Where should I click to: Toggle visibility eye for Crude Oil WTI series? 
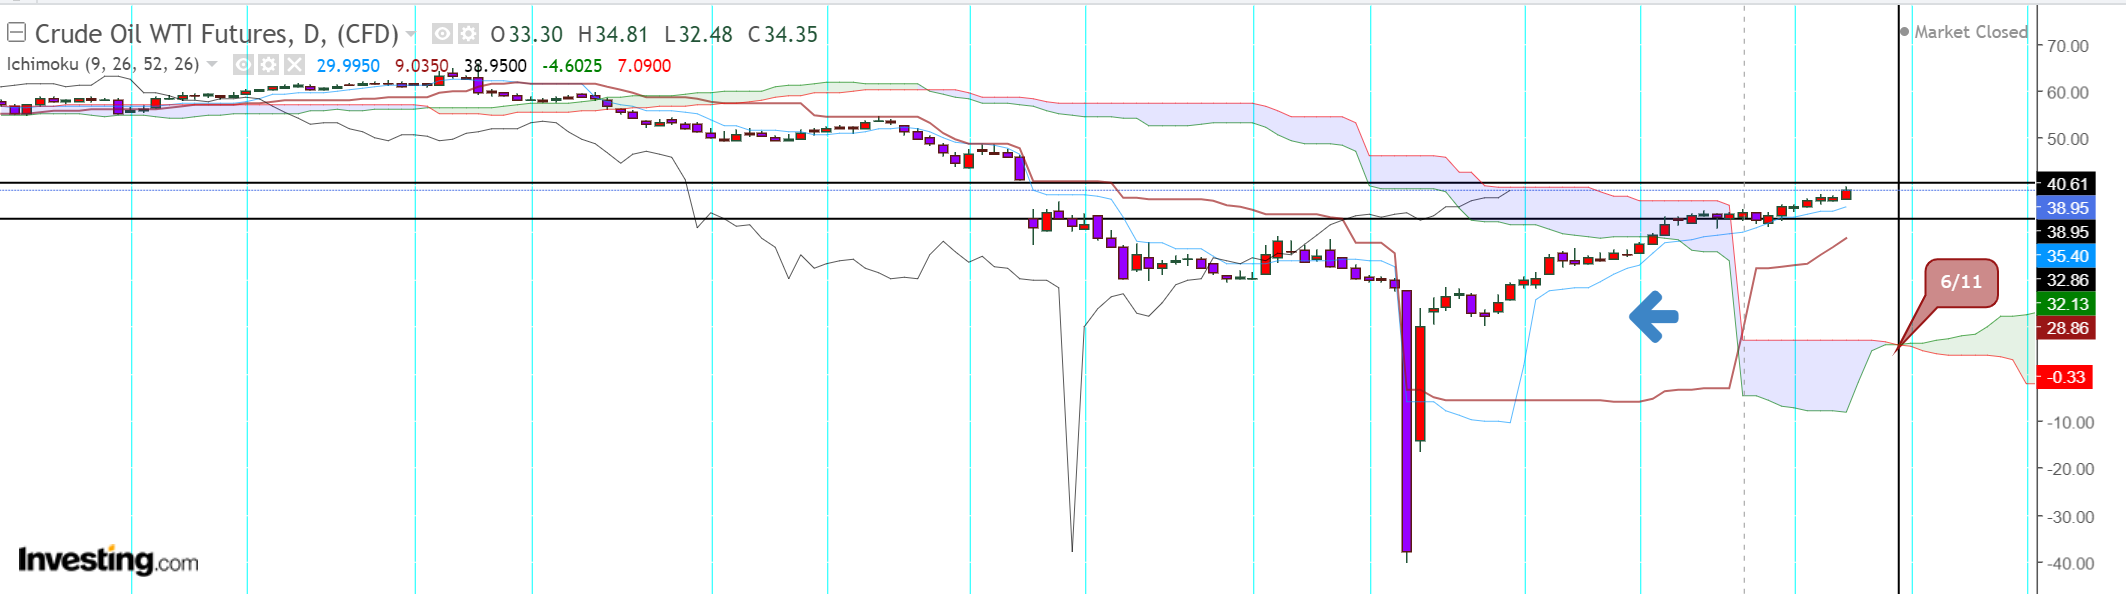442,34
